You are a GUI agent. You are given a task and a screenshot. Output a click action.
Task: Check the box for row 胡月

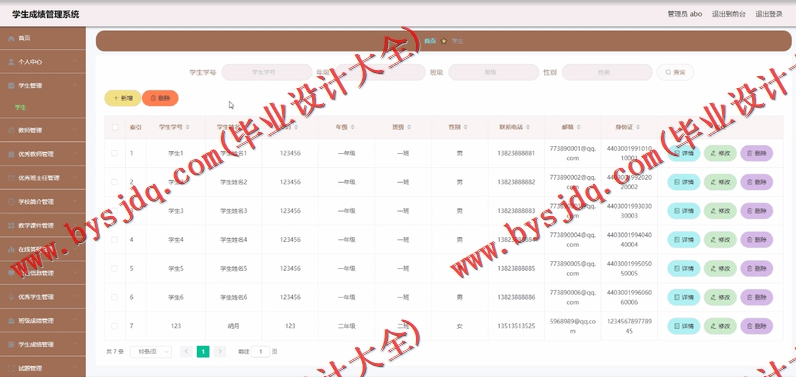[115, 326]
